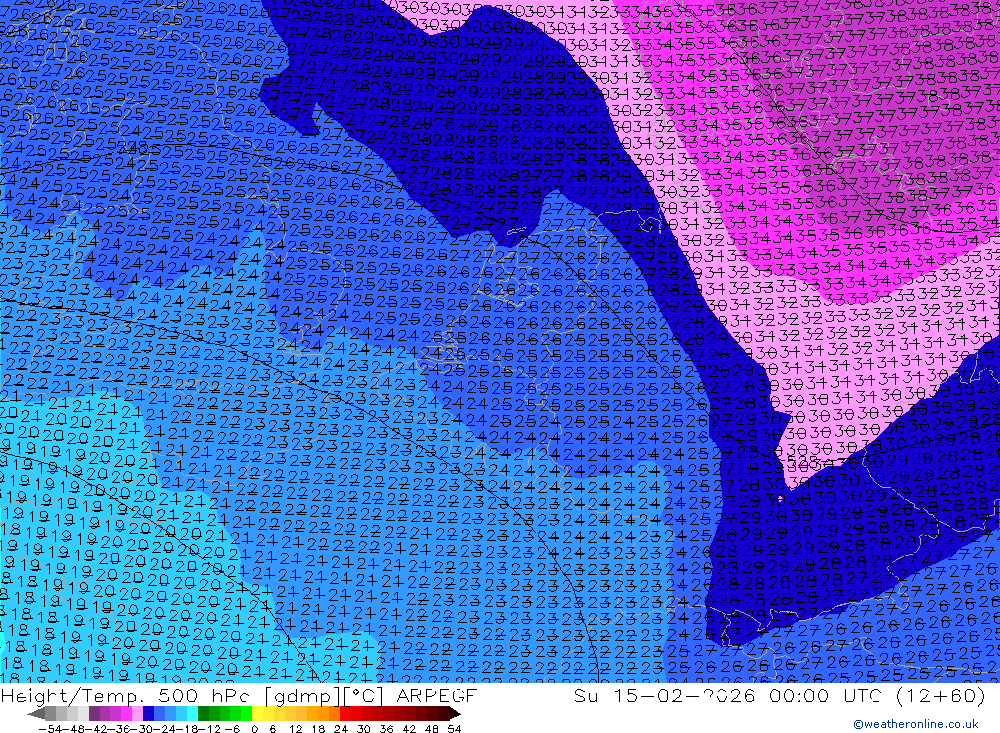The height and width of the screenshot is (733, 1000).
Task: Click the Height/Temp. 500 hPa title text
Action: pyautogui.click(x=126, y=696)
